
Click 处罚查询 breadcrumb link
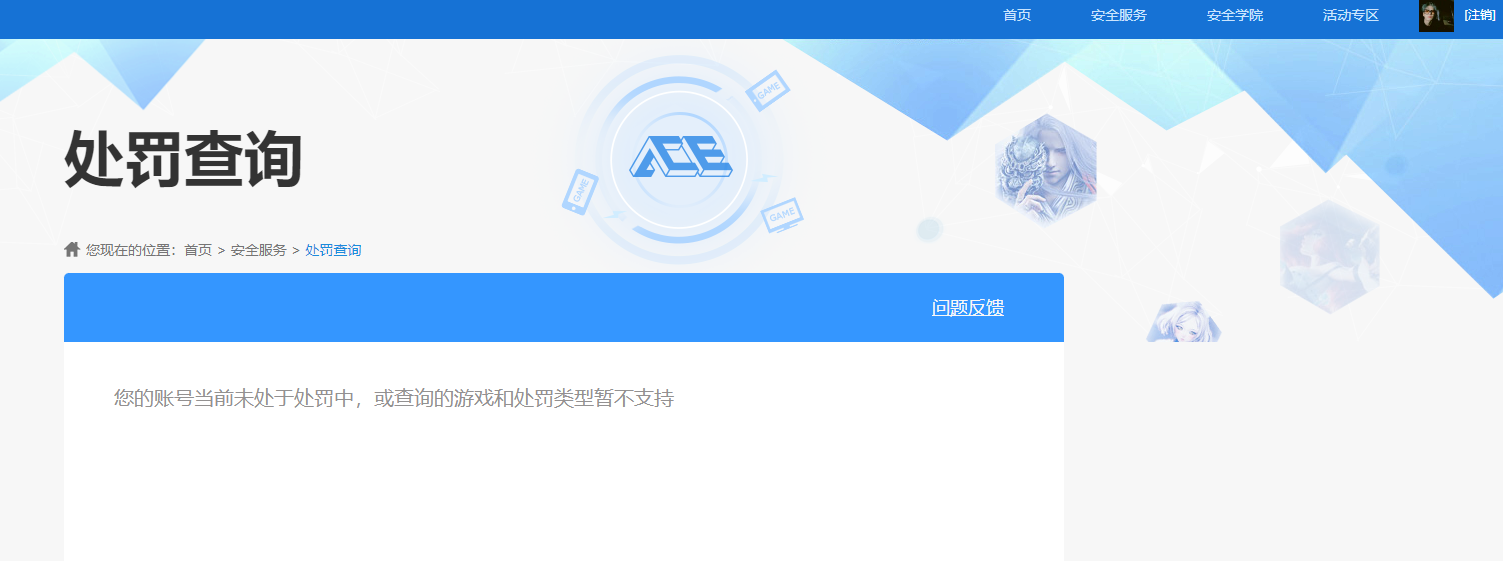point(333,250)
